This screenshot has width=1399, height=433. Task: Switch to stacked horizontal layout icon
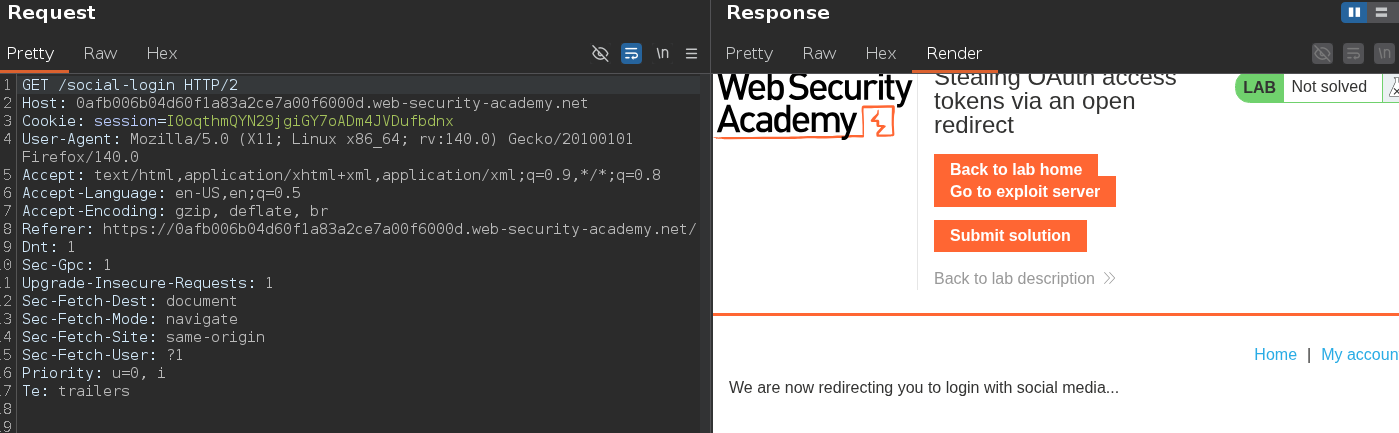pos(1381,12)
